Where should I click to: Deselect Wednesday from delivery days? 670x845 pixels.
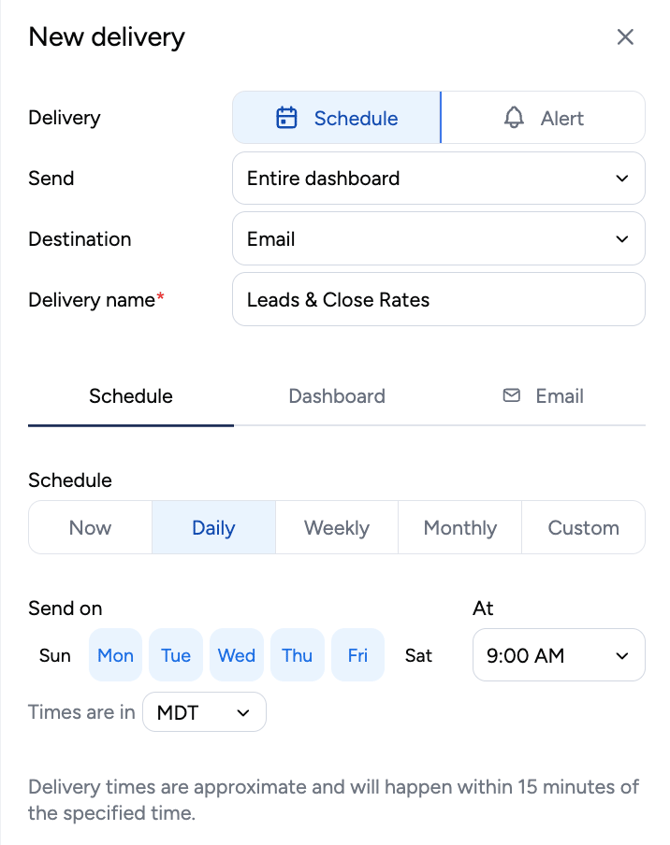click(x=237, y=655)
